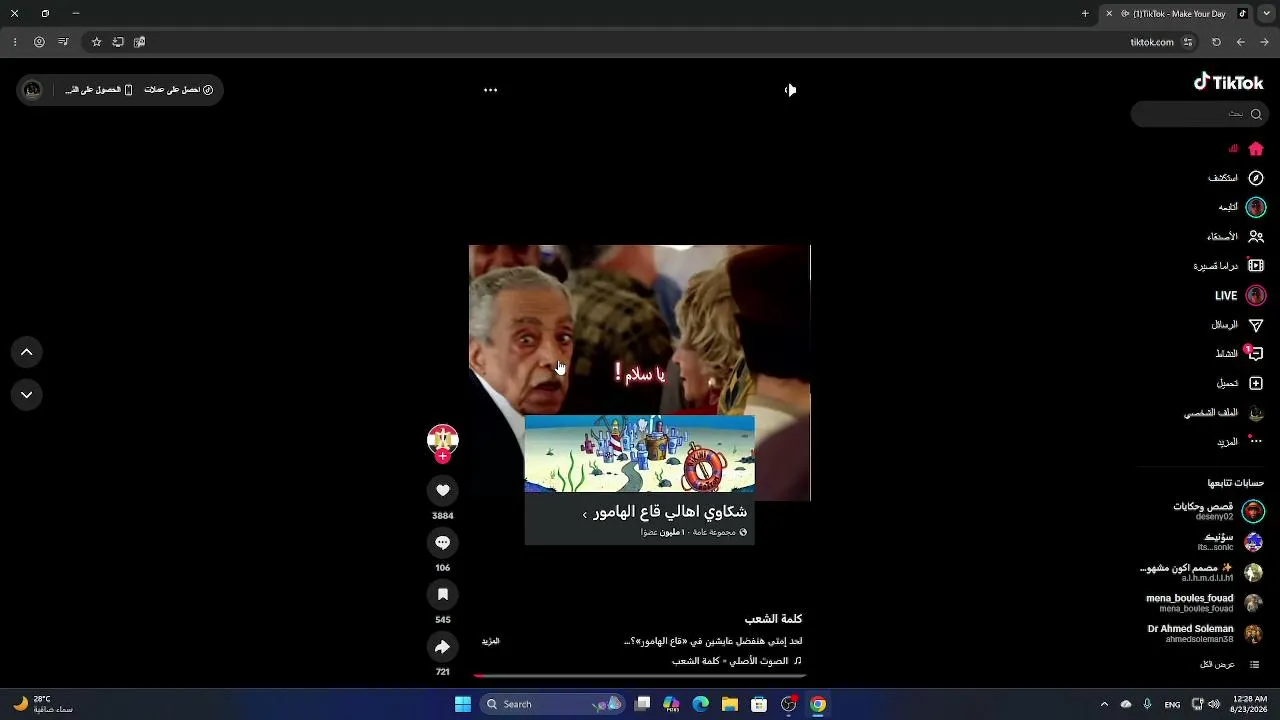The width and height of the screenshot is (1280, 720).
Task: Like the video with the heart icon
Action: coord(443,490)
